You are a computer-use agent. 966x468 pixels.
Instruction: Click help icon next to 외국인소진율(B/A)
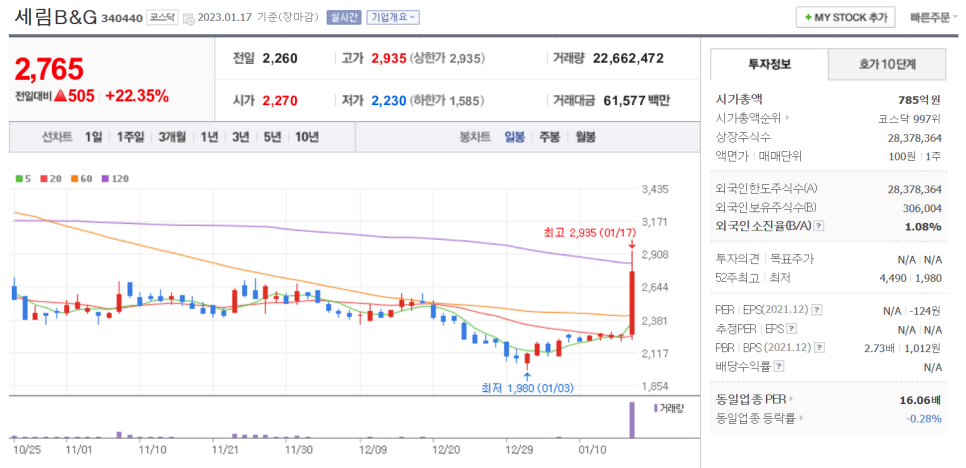pyautogui.click(x=818, y=226)
